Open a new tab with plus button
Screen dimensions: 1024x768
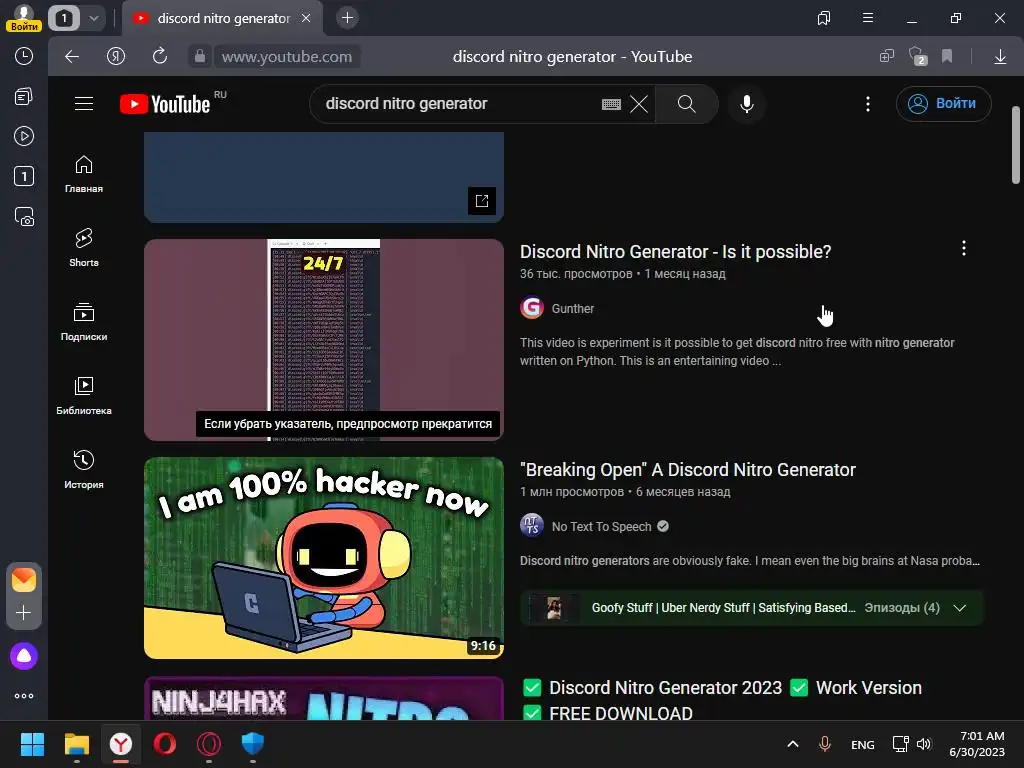coord(347,18)
